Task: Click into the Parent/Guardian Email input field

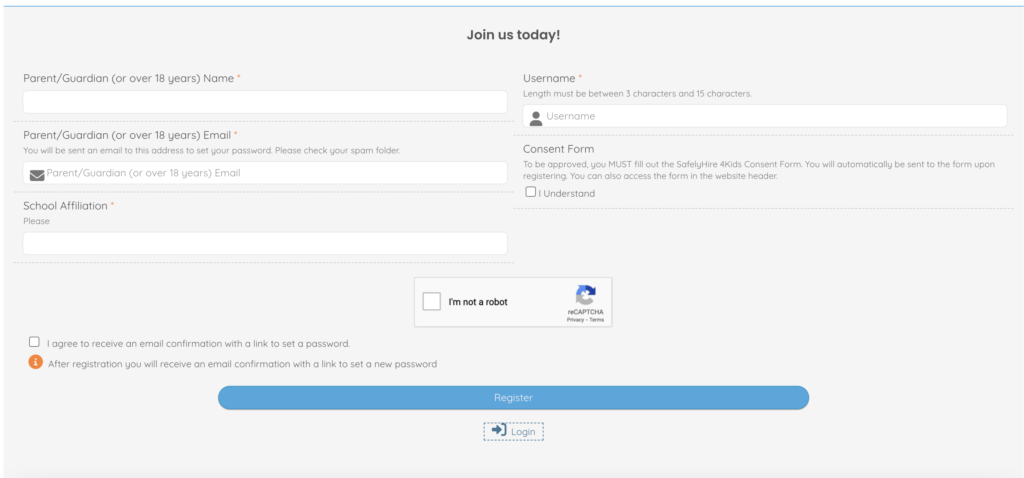Action: coord(275,173)
